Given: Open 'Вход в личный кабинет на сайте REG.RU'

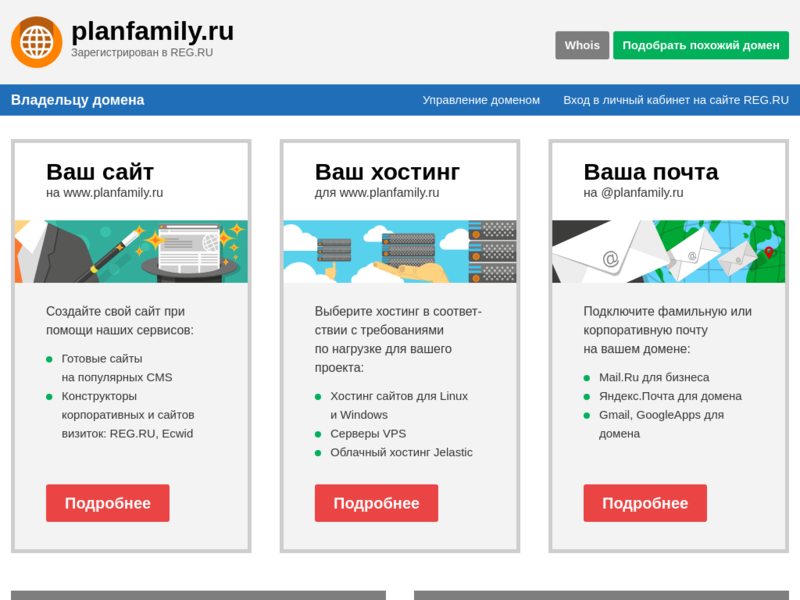Looking at the screenshot, I should pos(676,100).
